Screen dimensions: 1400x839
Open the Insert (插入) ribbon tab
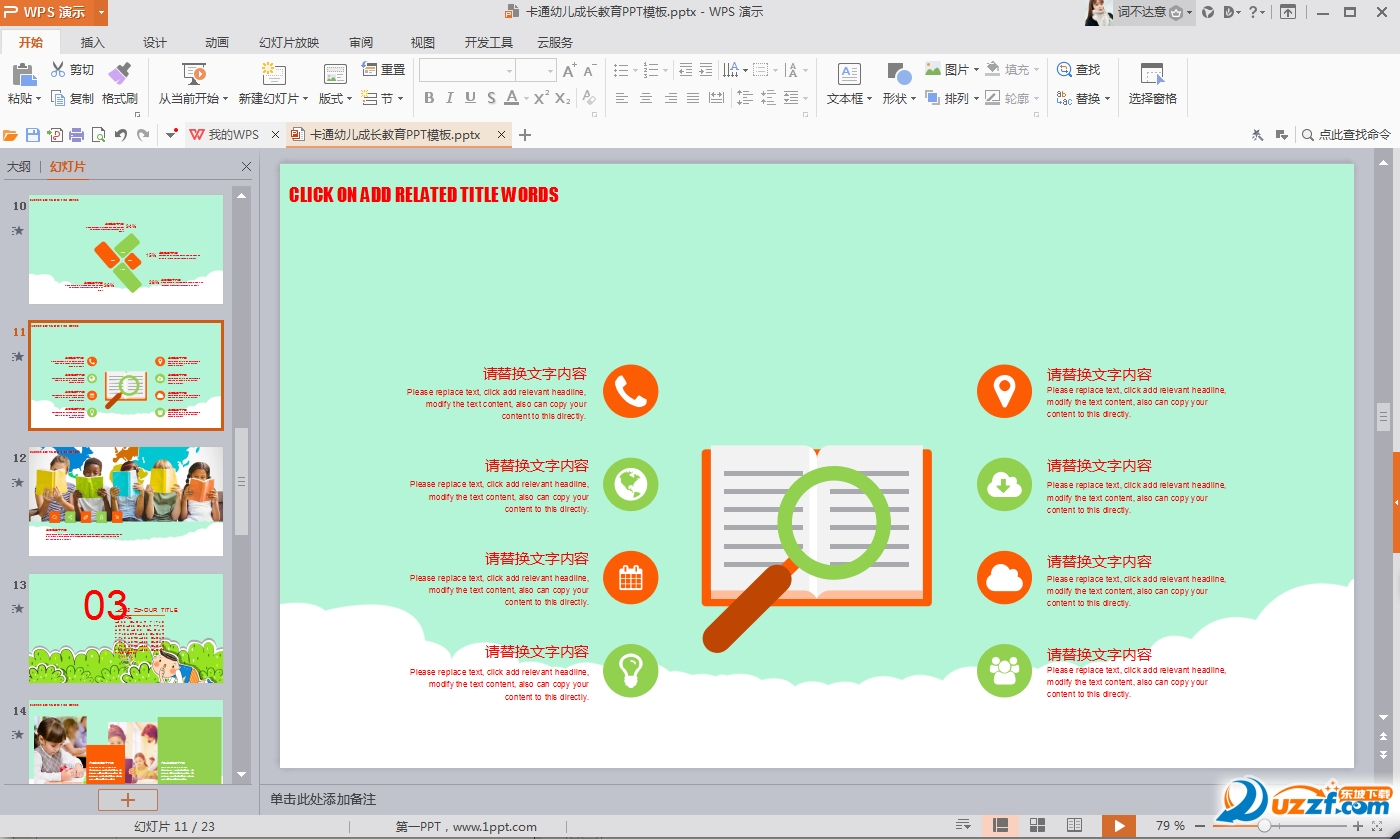pyautogui.click(x=93, y=43)
